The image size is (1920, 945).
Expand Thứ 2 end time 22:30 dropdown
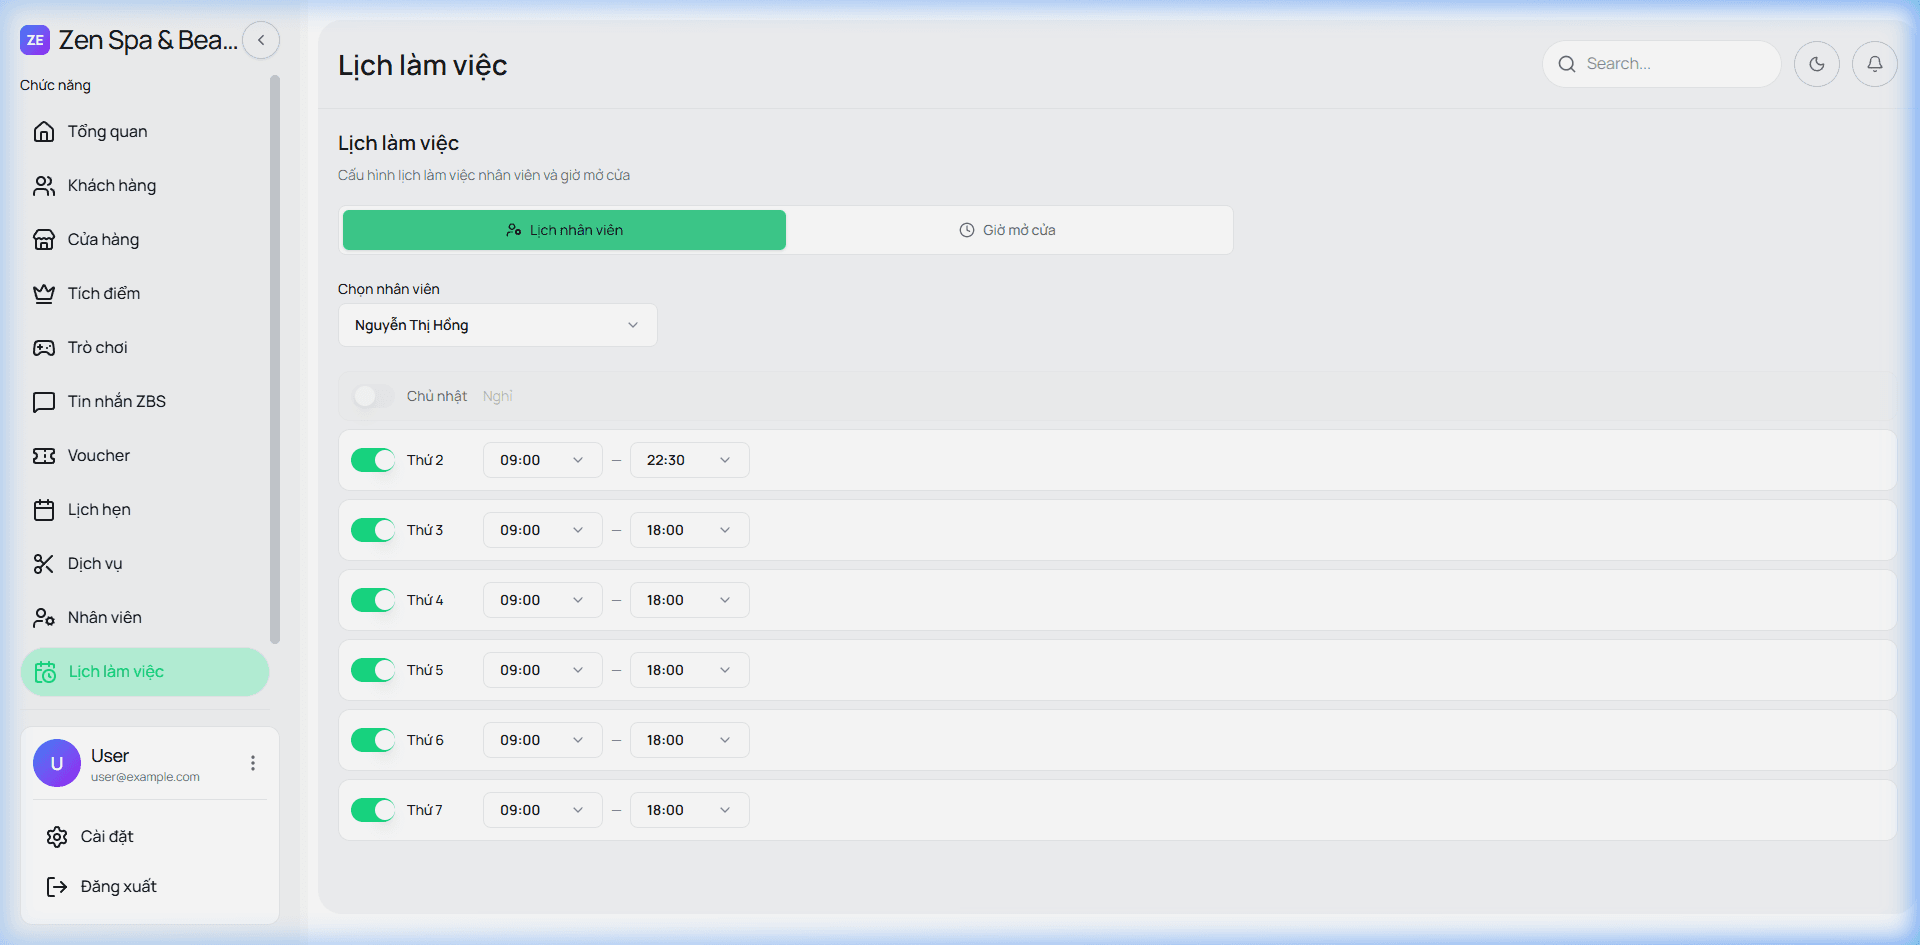tap(689, 460)
